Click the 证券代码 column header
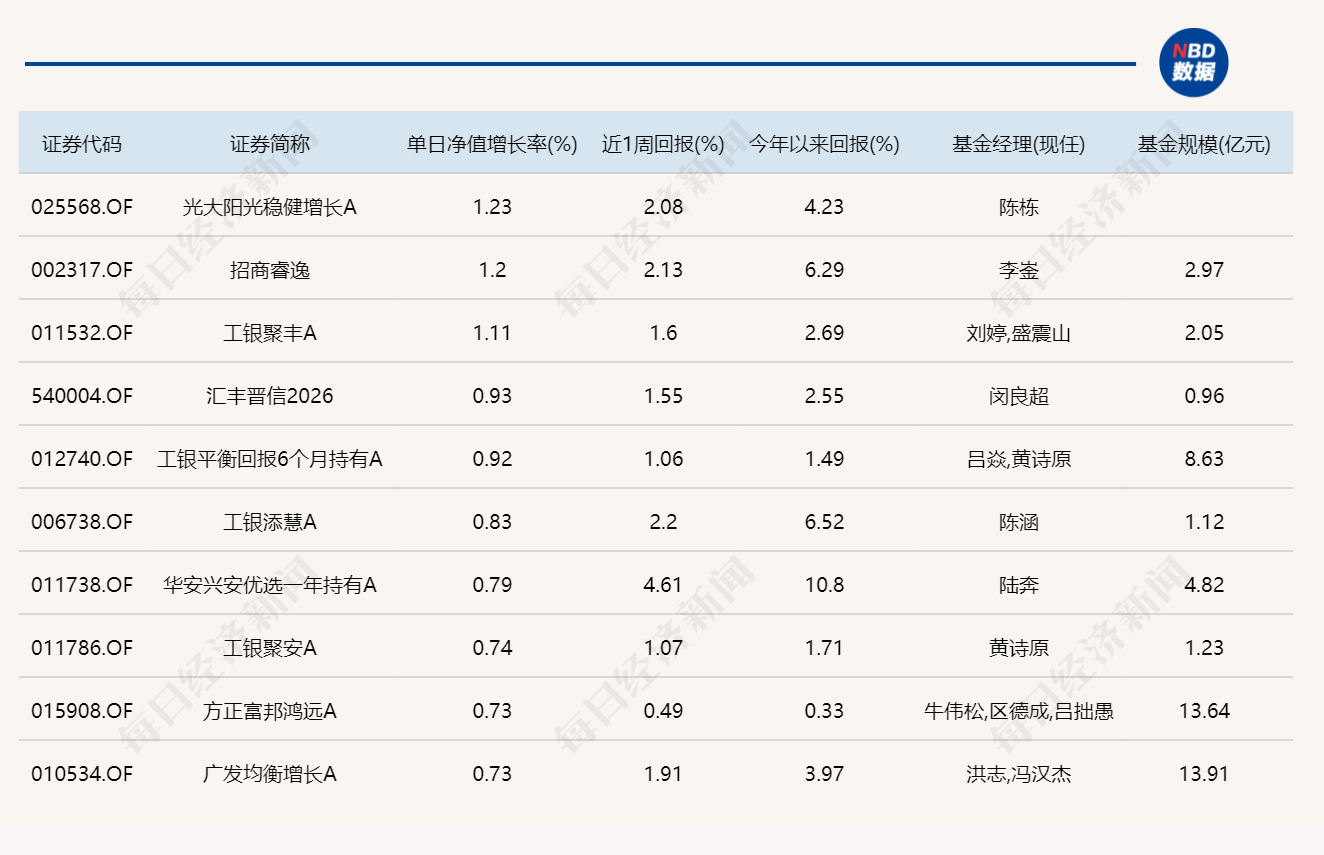Viewport: 1324px width, 855px height. coord(83,142)
